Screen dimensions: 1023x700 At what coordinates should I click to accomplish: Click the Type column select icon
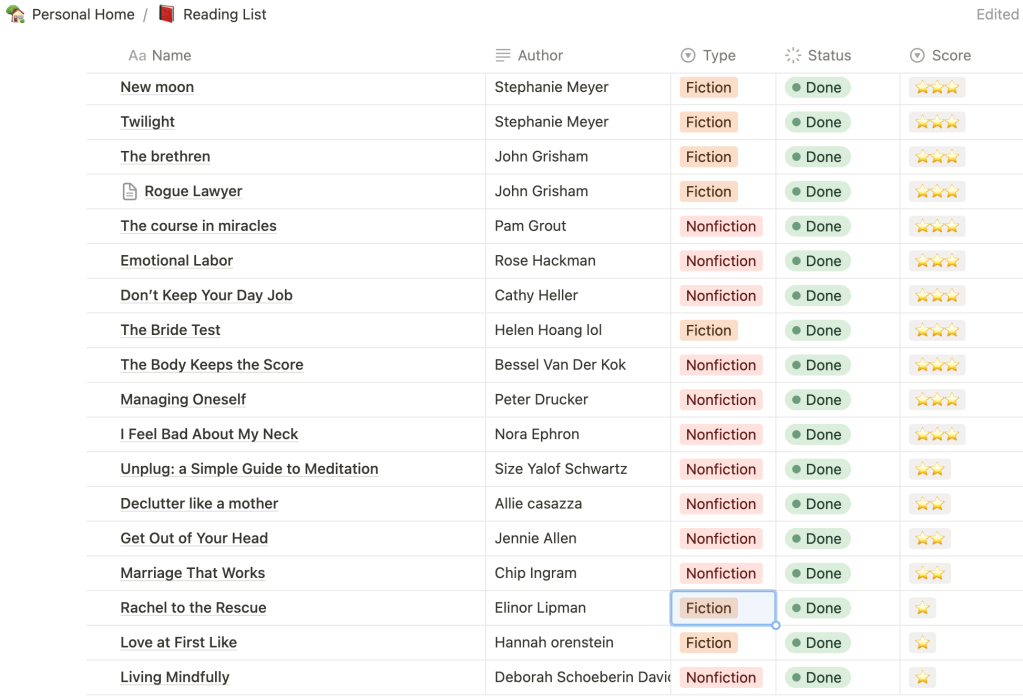pos(688,56)
